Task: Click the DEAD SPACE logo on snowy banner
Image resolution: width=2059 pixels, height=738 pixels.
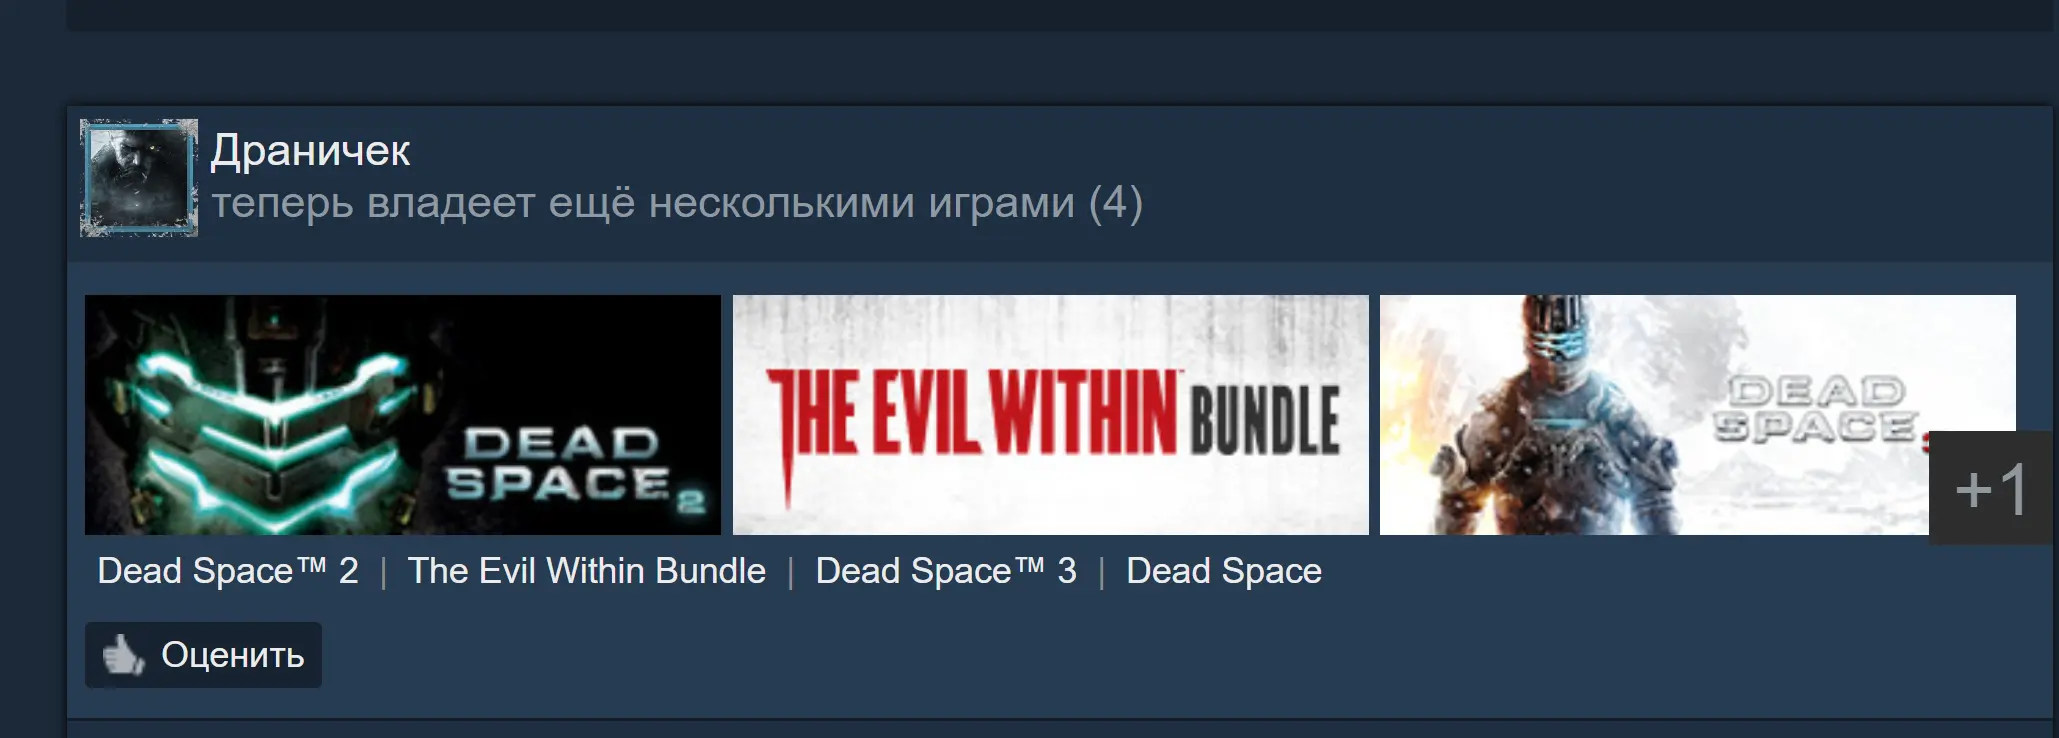Action: (x=1815, y=409)
